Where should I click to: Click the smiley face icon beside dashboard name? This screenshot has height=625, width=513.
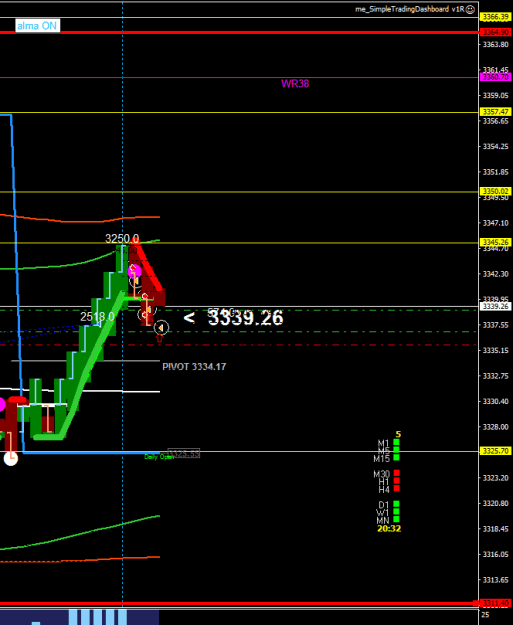tap(470, 9)
